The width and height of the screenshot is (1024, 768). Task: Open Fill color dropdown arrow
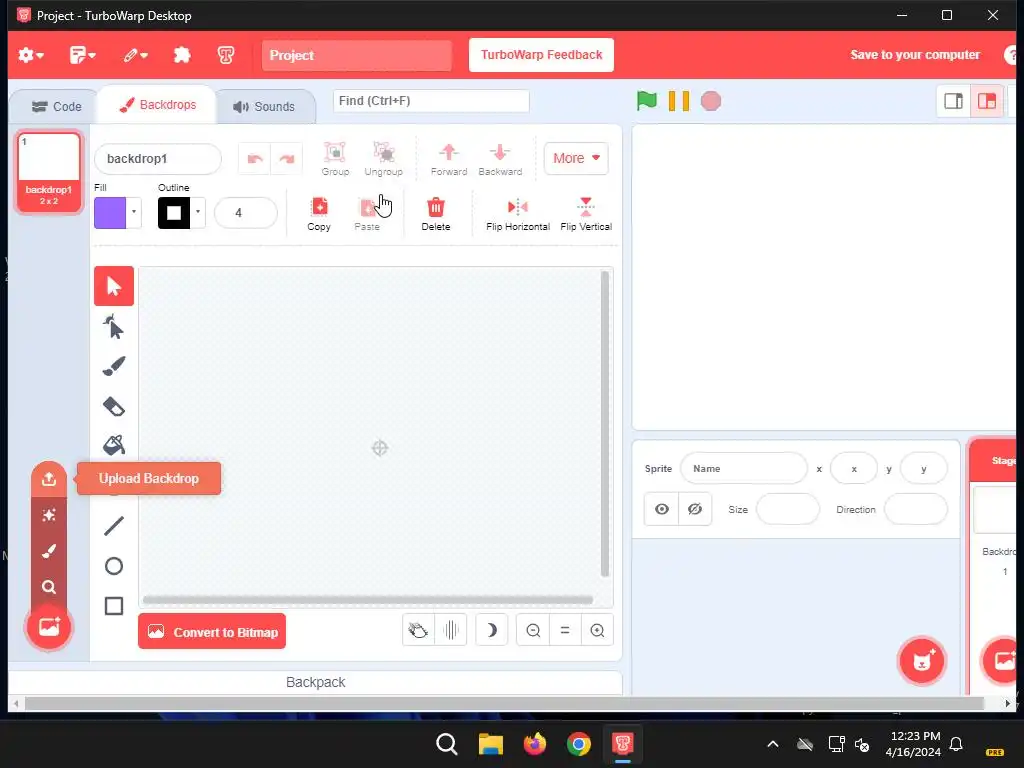click(x=134, y=212)
